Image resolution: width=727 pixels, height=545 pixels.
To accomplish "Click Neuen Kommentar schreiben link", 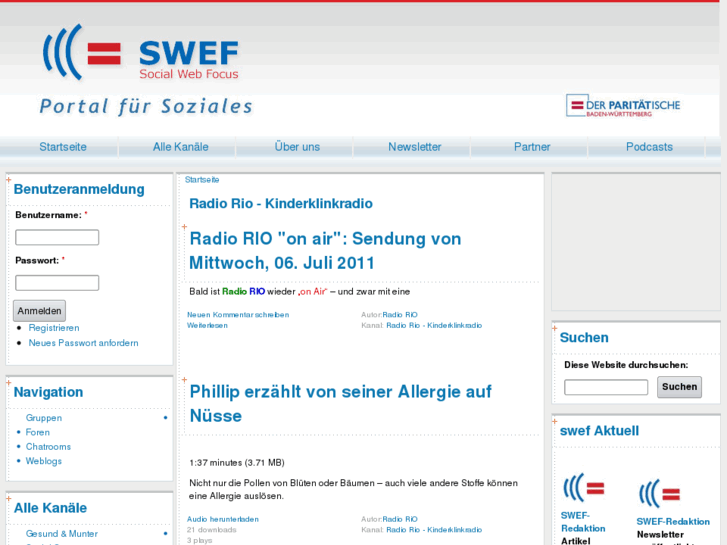I will tap(238, 314).
